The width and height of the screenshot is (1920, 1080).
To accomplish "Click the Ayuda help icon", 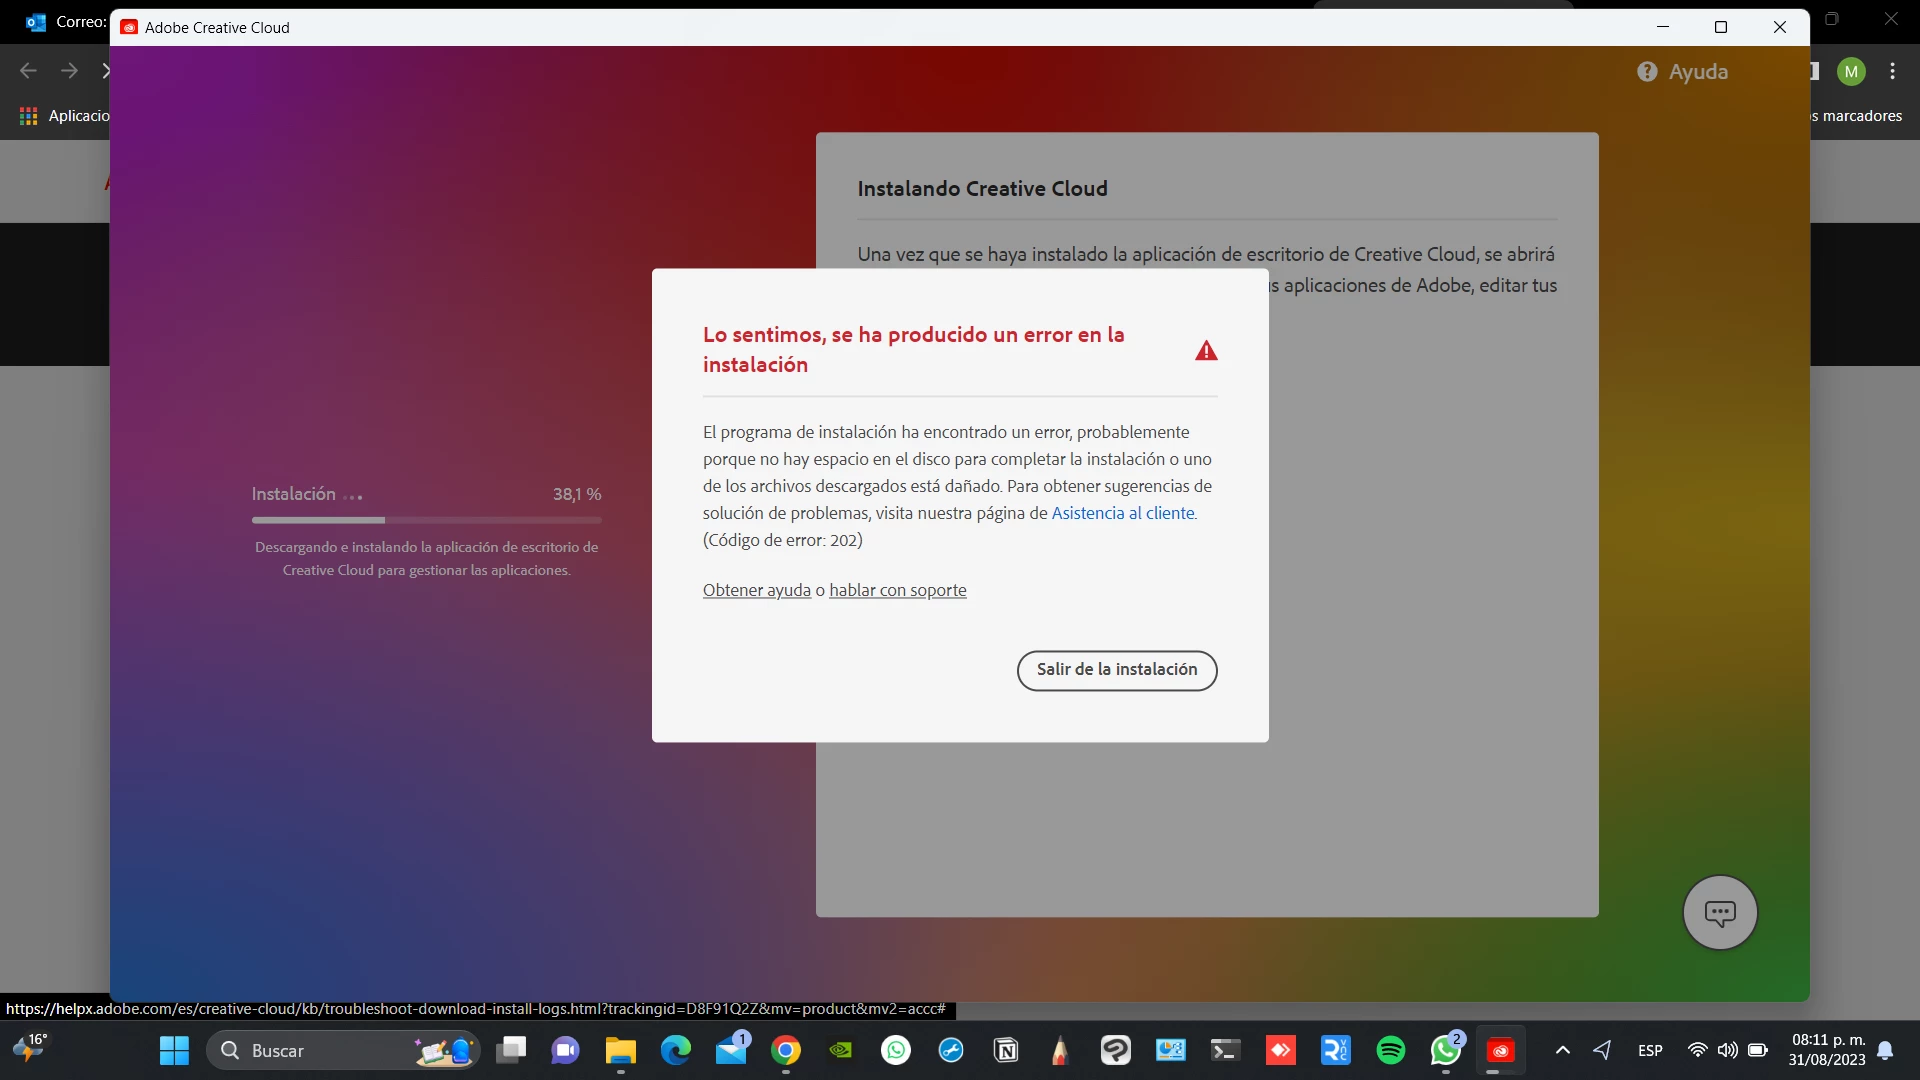I will pos(1647,72).
